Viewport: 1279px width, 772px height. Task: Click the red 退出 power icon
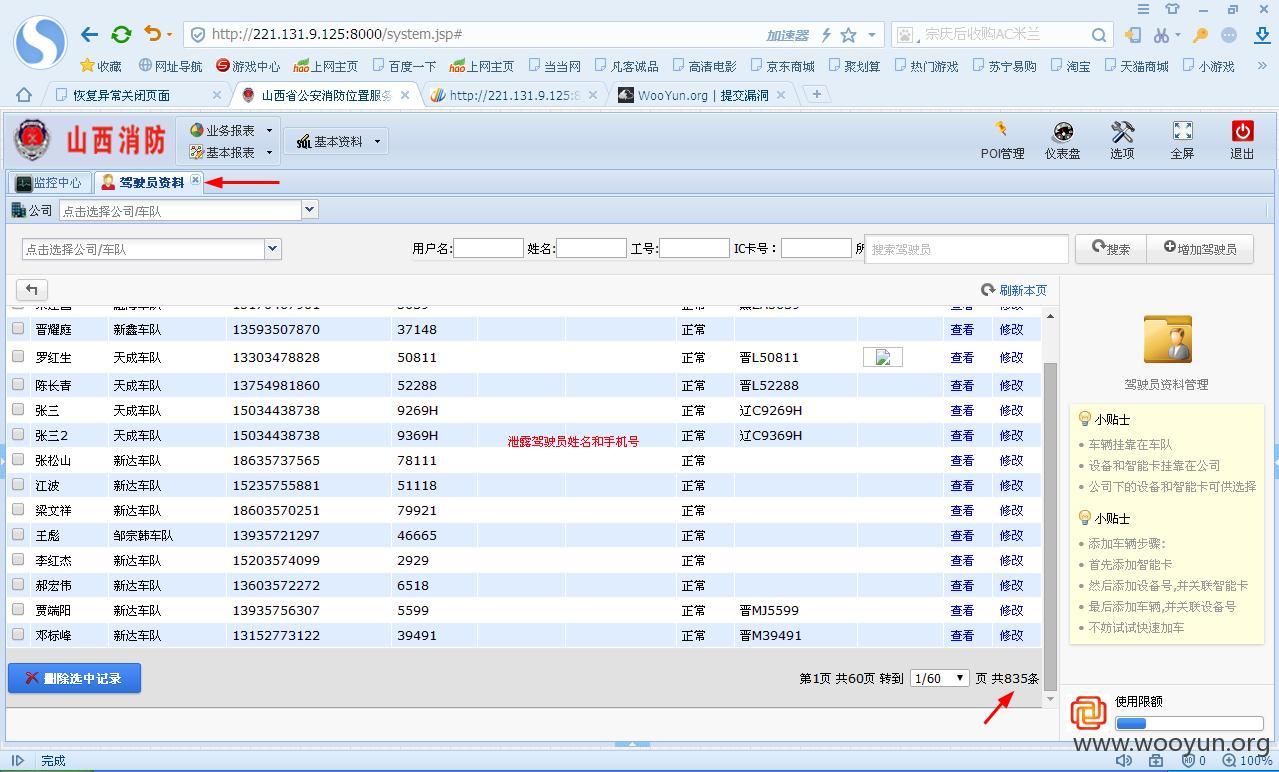(1242, 131)
